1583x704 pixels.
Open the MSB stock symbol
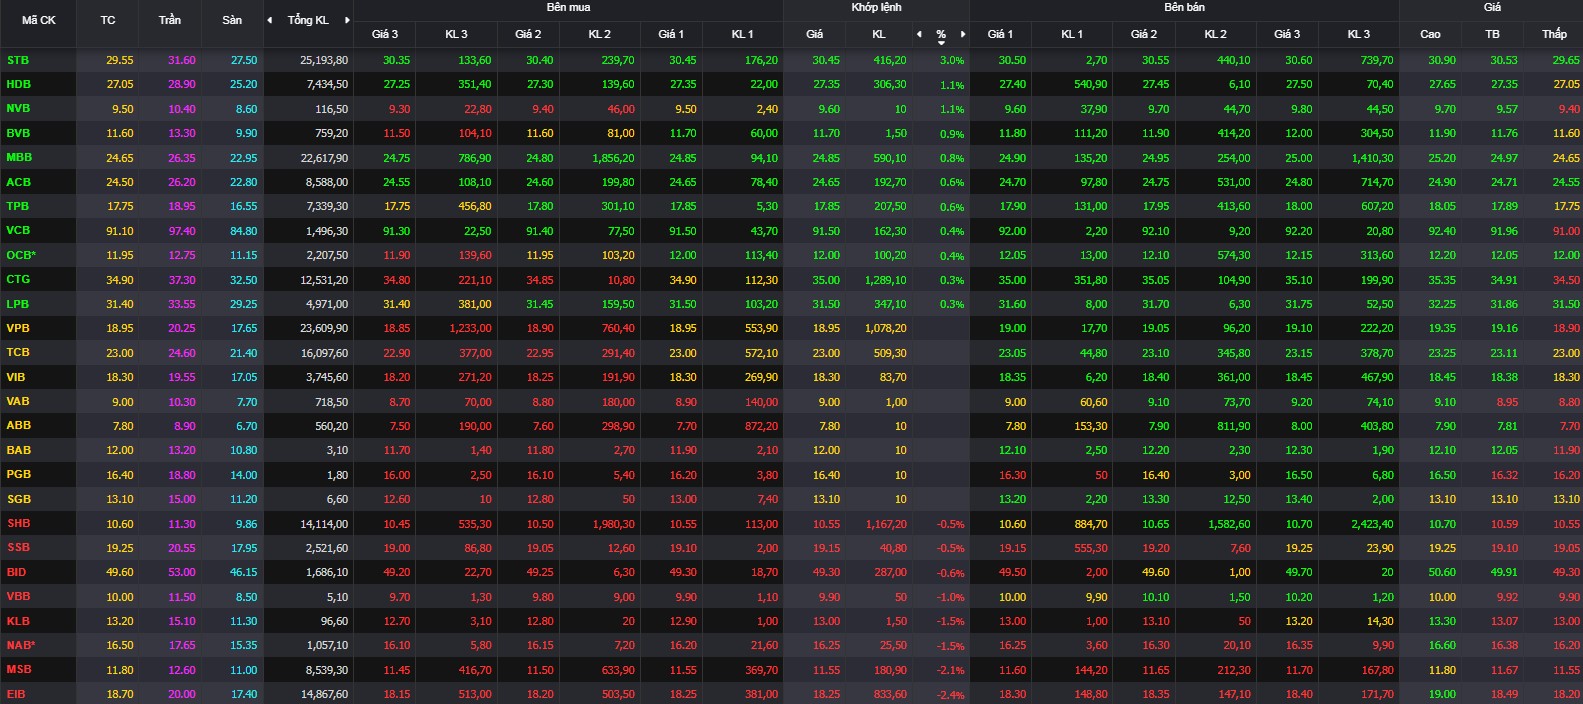point(19,669)
